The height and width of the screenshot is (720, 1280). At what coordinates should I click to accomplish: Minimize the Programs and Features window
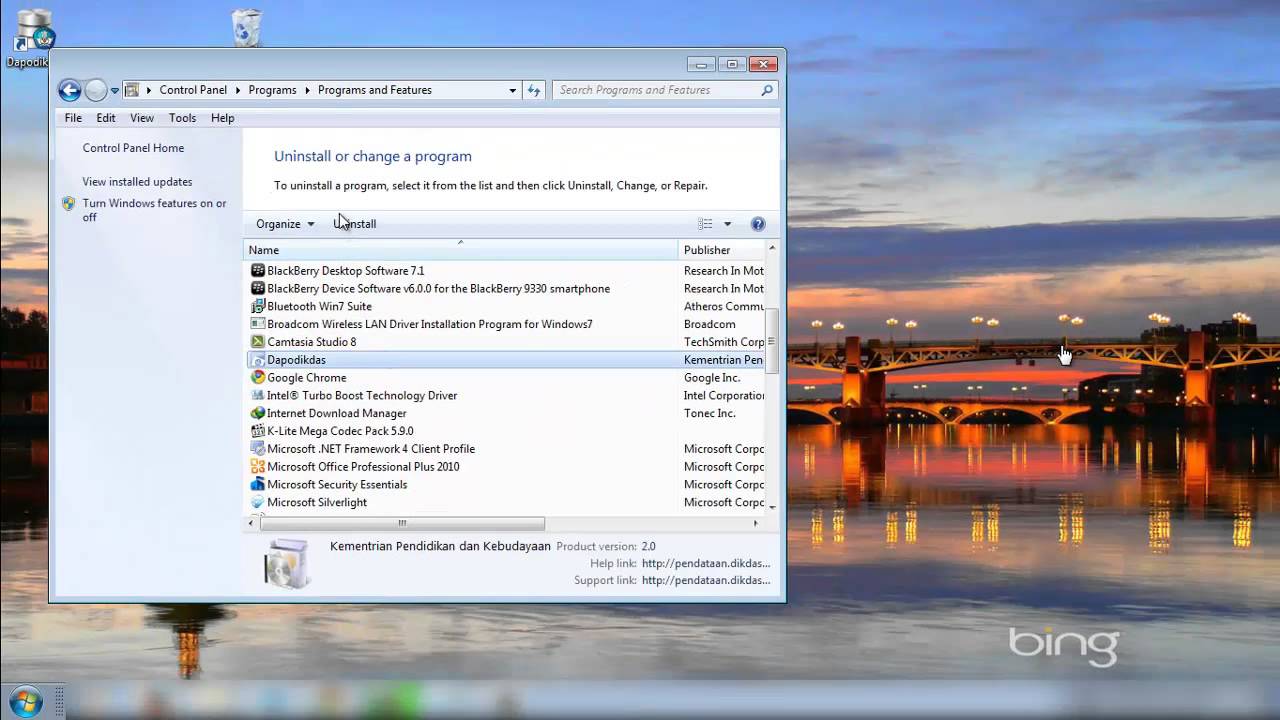pos(702,64)
